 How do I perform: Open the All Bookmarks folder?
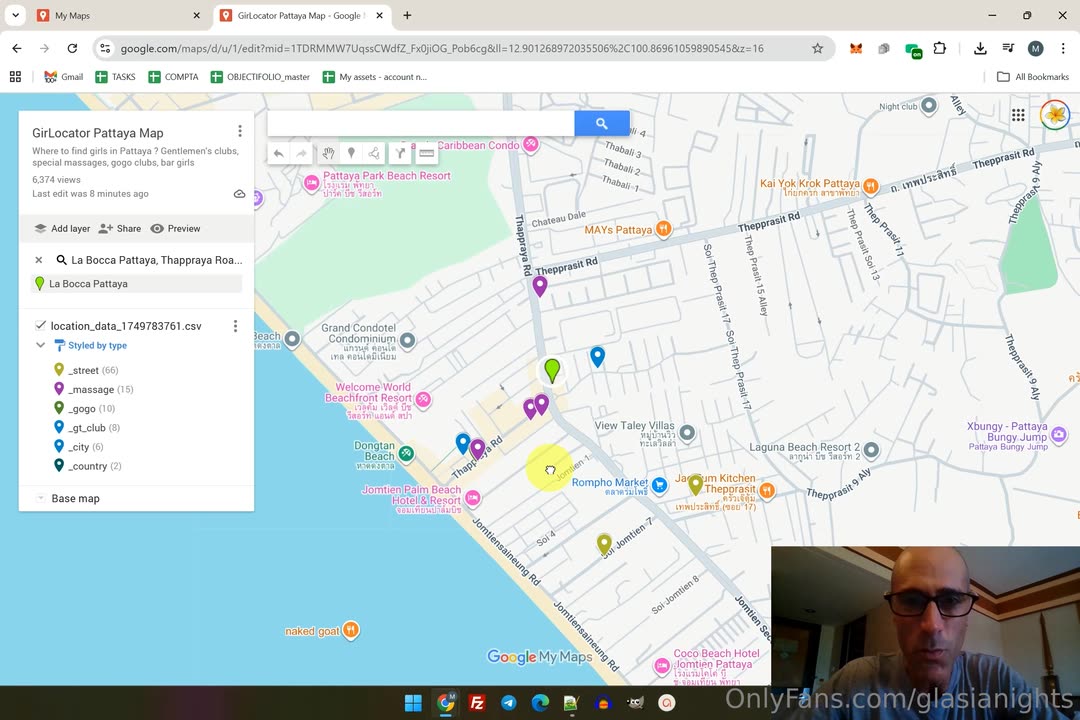tap(1033, 77)
